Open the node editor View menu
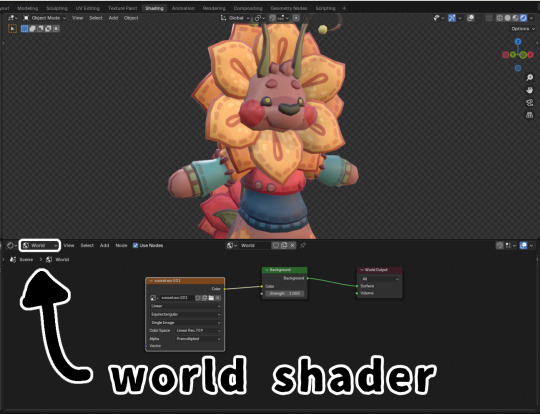 tap(69, 246)
